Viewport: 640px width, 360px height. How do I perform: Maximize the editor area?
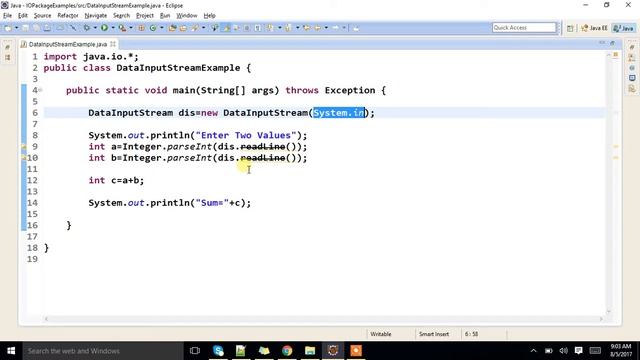[612, 43]
